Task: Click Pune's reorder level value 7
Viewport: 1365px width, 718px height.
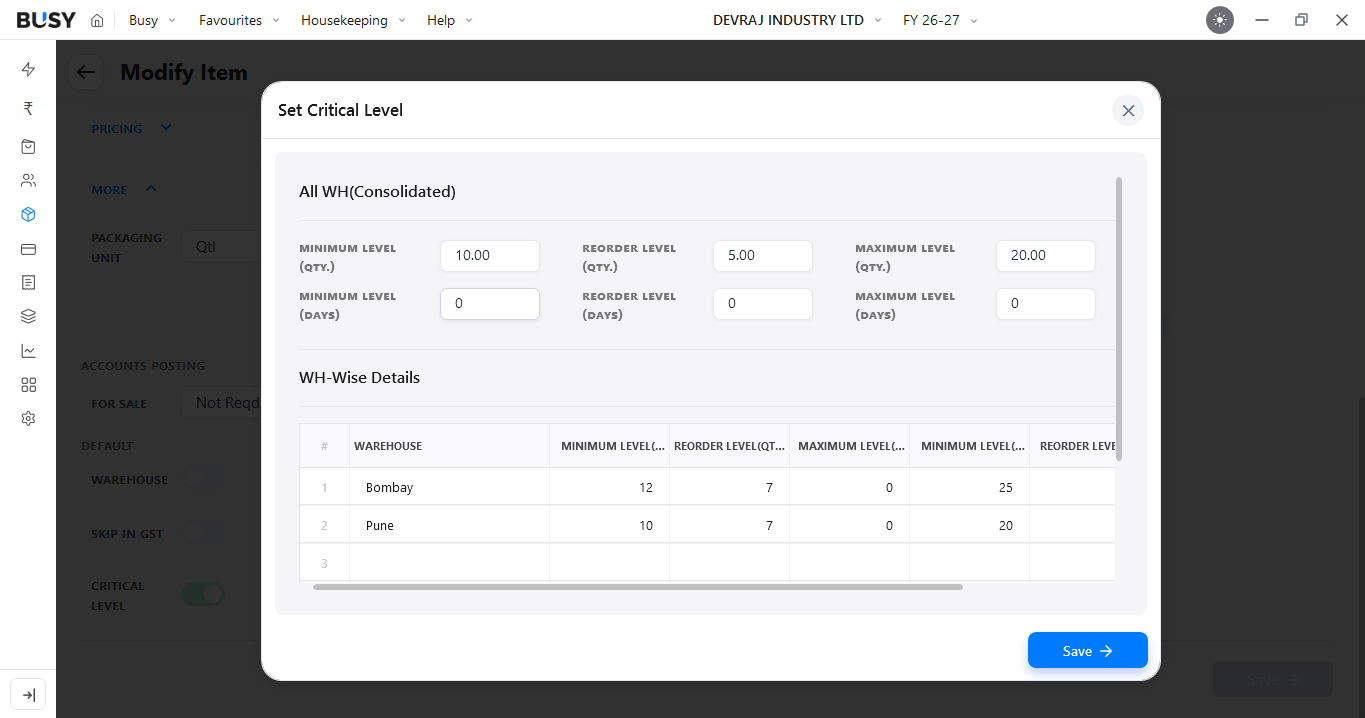Action: pyautogui.click(x=729, y=525)
